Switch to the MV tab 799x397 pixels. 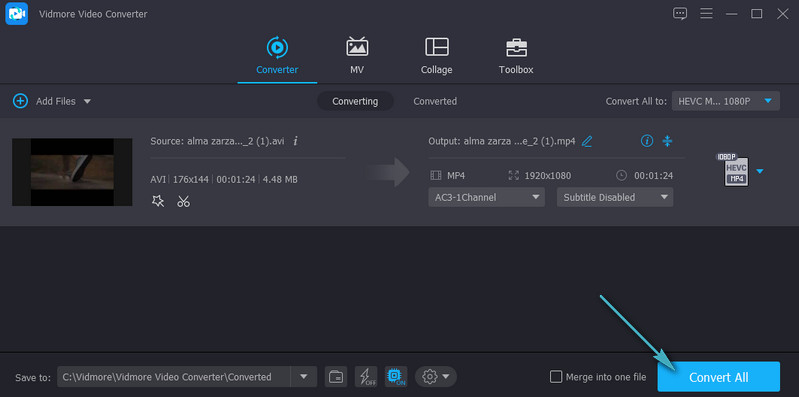357,56
